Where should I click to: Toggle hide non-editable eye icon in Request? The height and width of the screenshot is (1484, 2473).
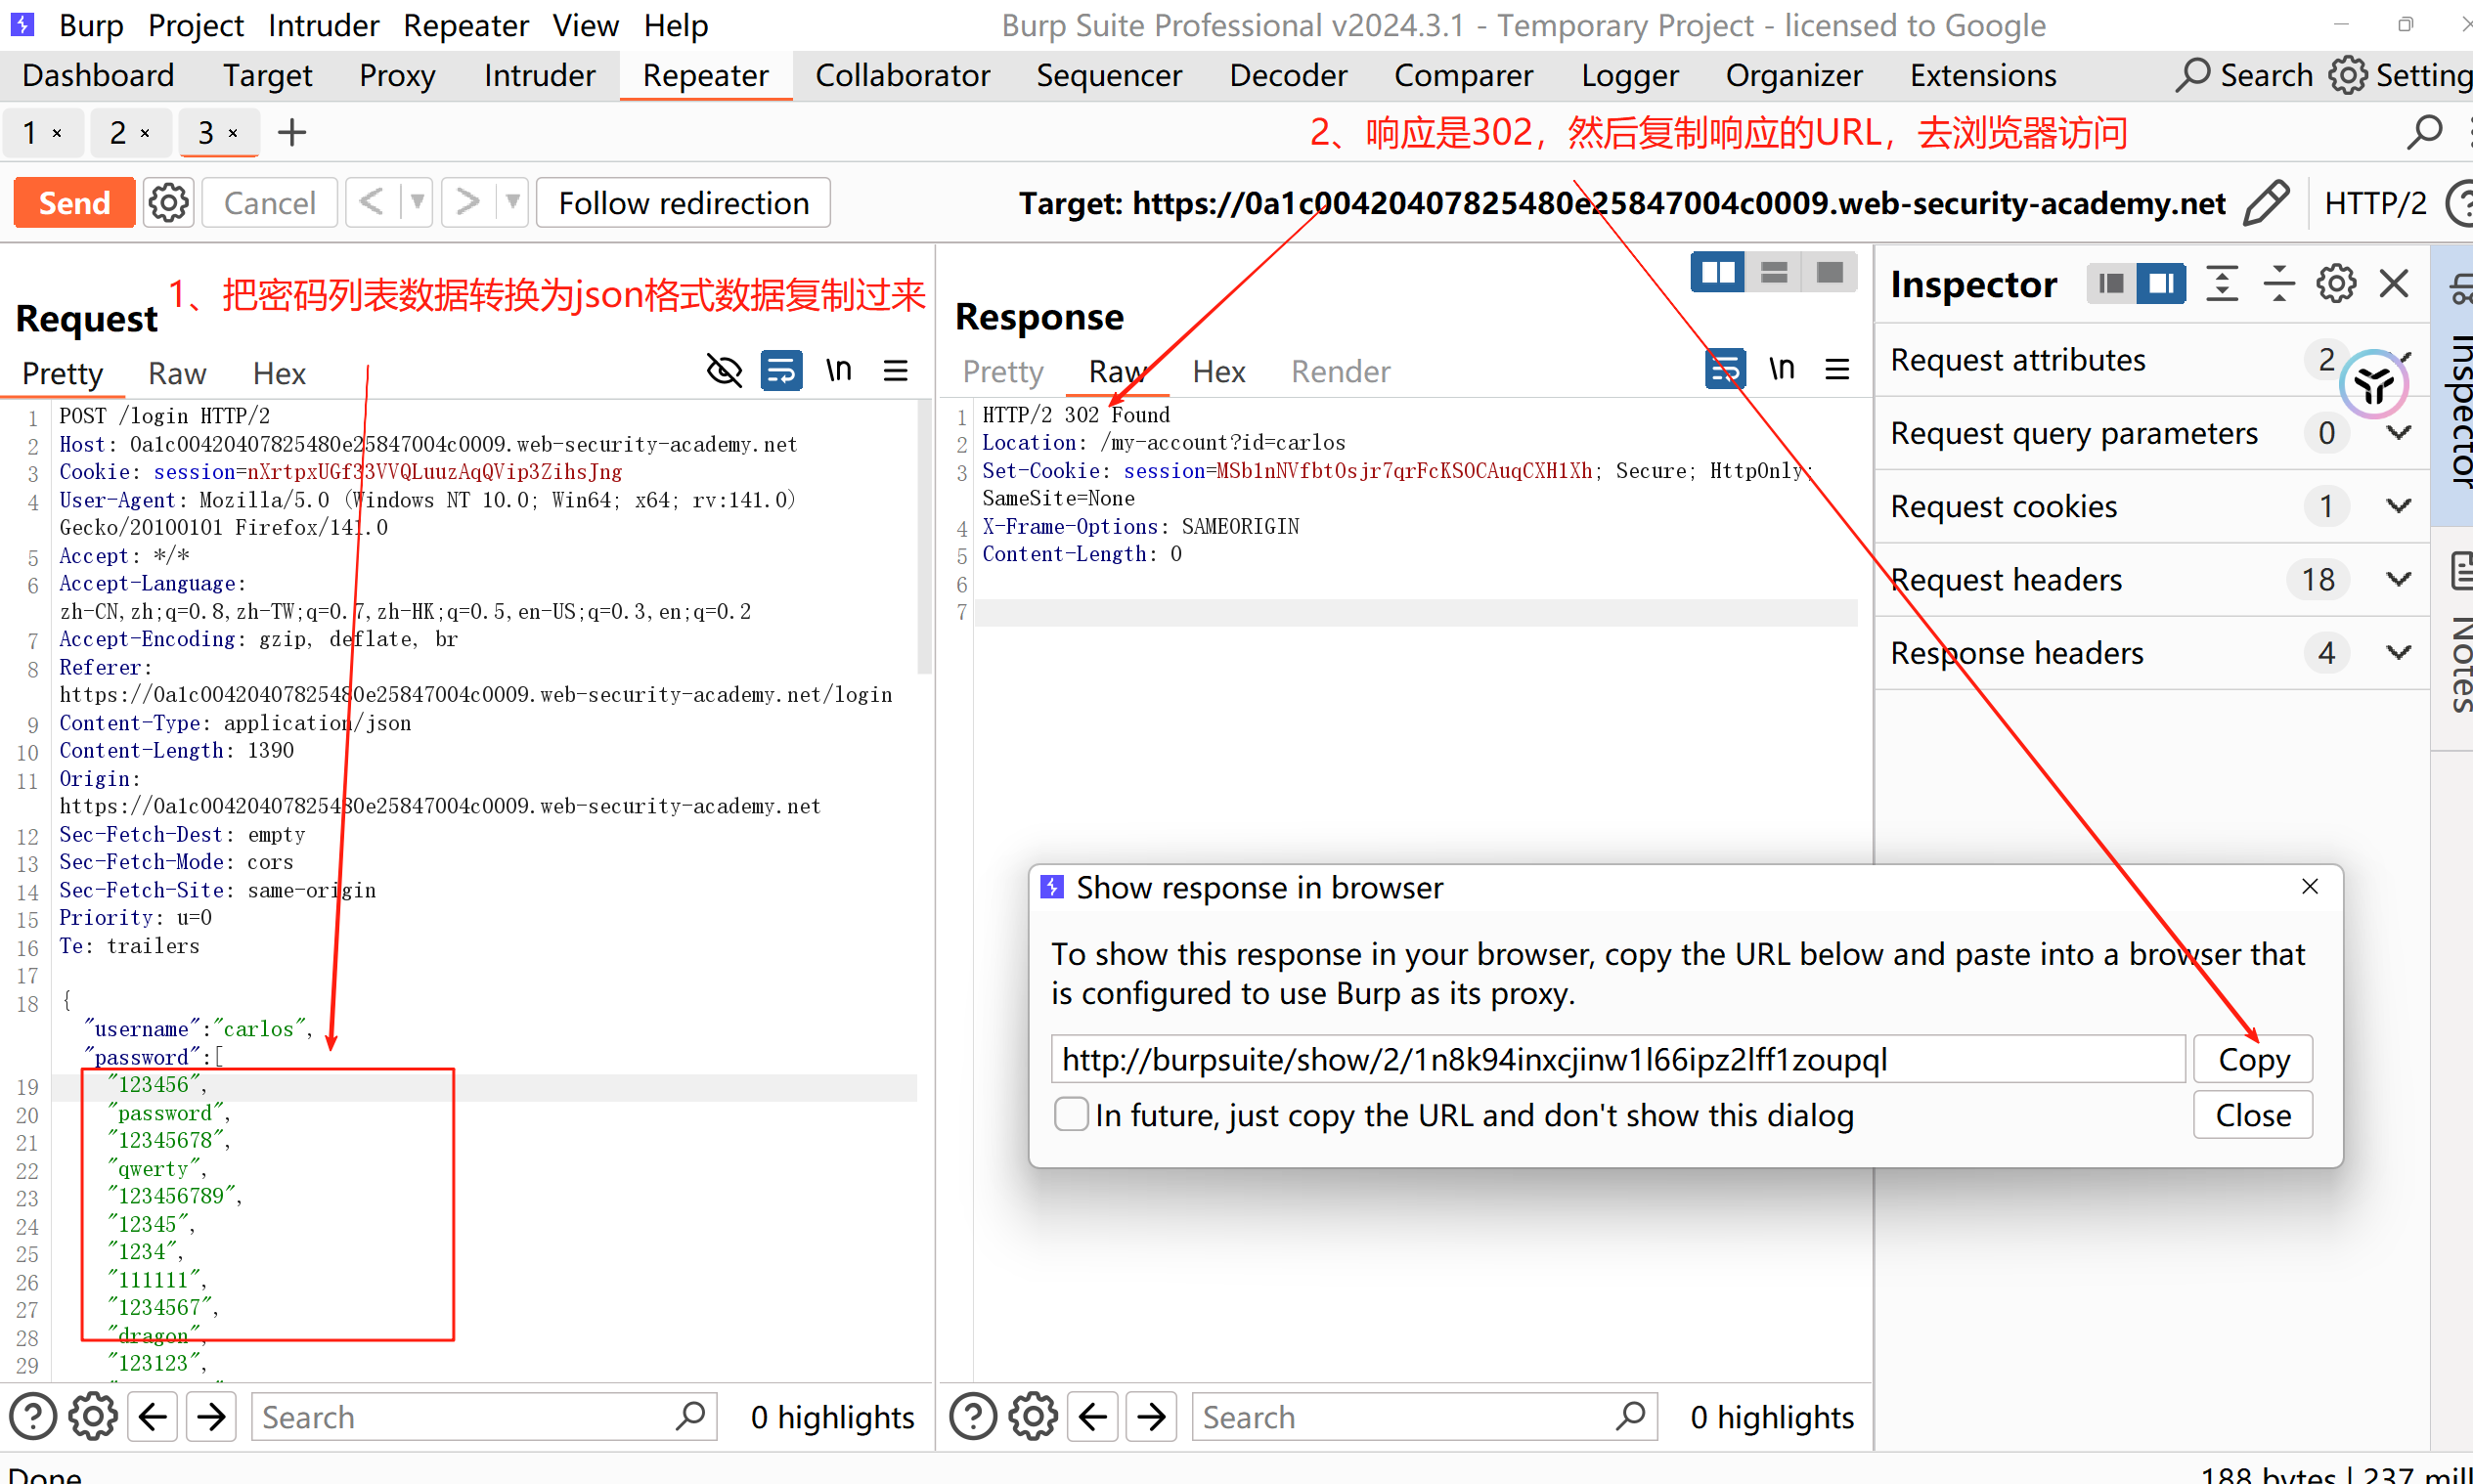[724, 371]
